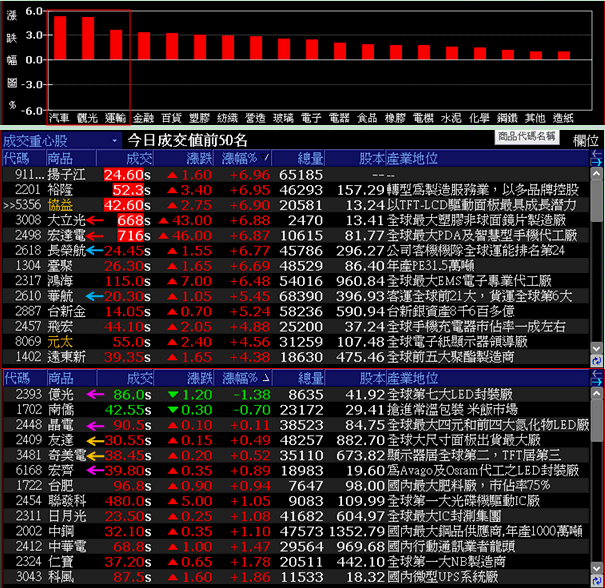Click the 欄位 column settings button
The image size is (605, 588).
586,141
